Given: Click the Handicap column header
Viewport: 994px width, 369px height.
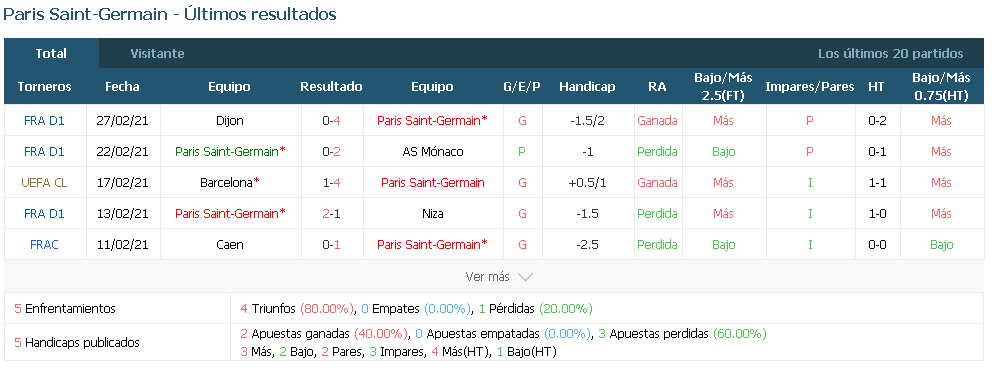Looking at the screenshot, I should [587, 87].
